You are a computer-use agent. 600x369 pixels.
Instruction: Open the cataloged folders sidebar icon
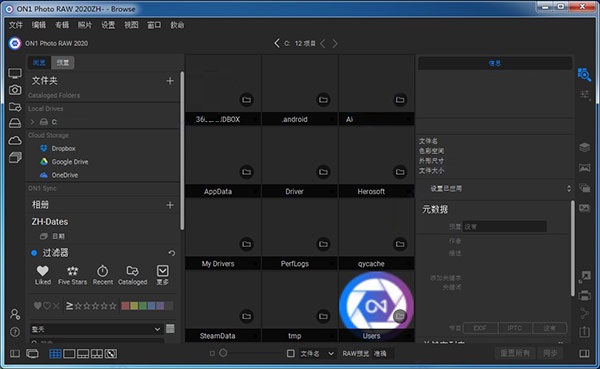click(x=15, y=107)
